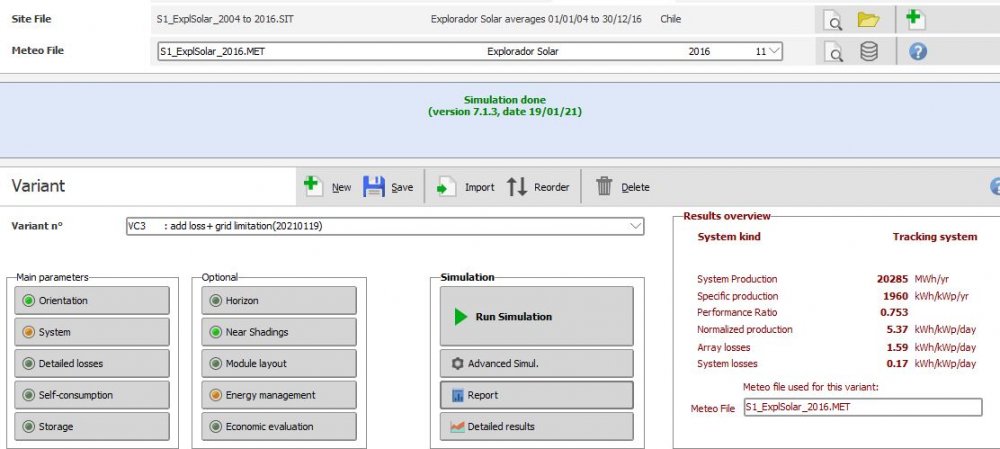
Task: Click the blue help question mark
Action: [x=917, y=52]
